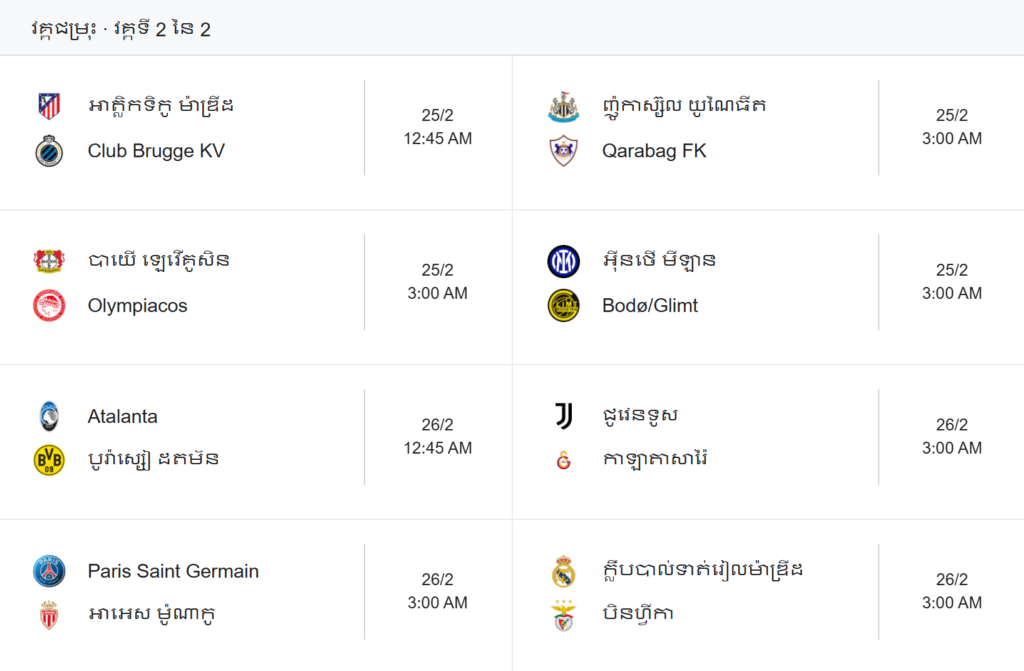Click the Benfica crest icon

[563, 615]
